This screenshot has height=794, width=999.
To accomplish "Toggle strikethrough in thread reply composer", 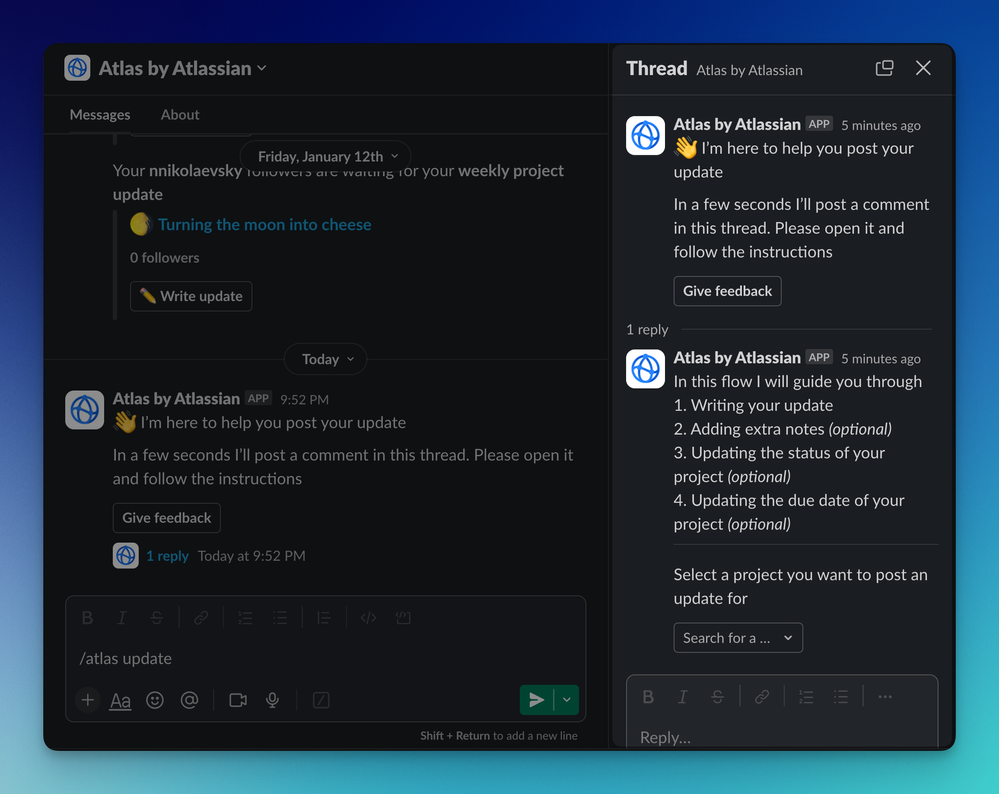I will coord(717,697).
